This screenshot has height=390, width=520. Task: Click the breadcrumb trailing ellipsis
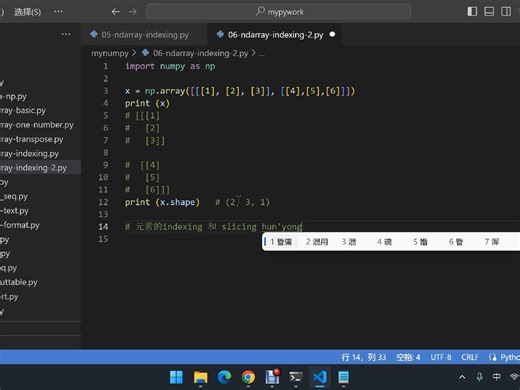tap(262, 54)
